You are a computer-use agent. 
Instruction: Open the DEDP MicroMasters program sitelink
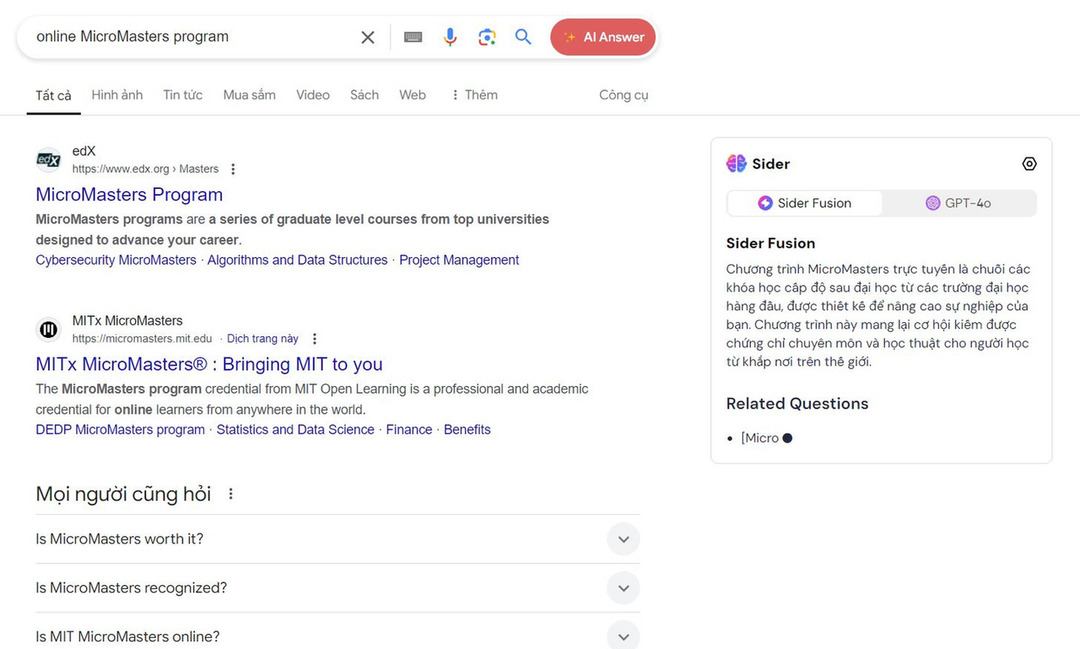pyautogui.click(x=120, y=429)
